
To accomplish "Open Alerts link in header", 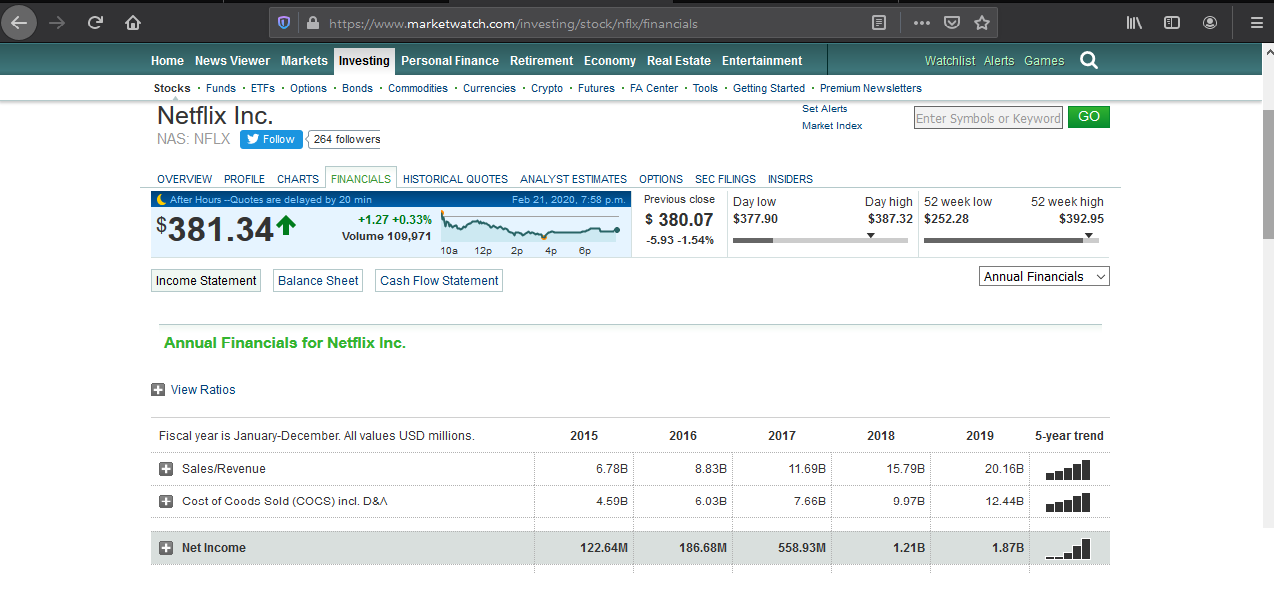I will (999, 61).
